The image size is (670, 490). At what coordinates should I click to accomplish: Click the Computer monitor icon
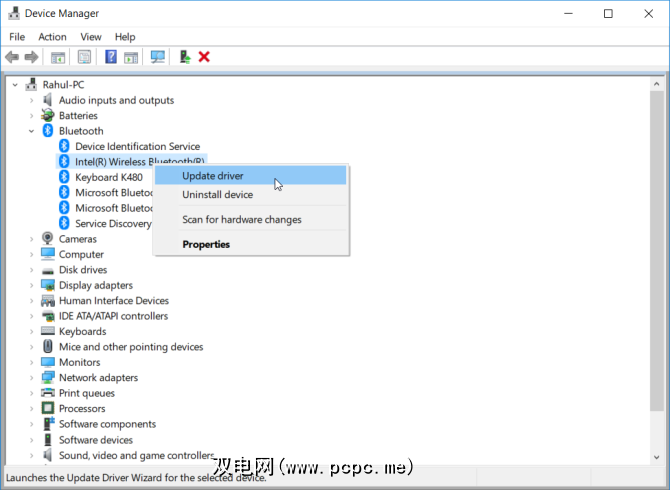[x=47, y=254]
